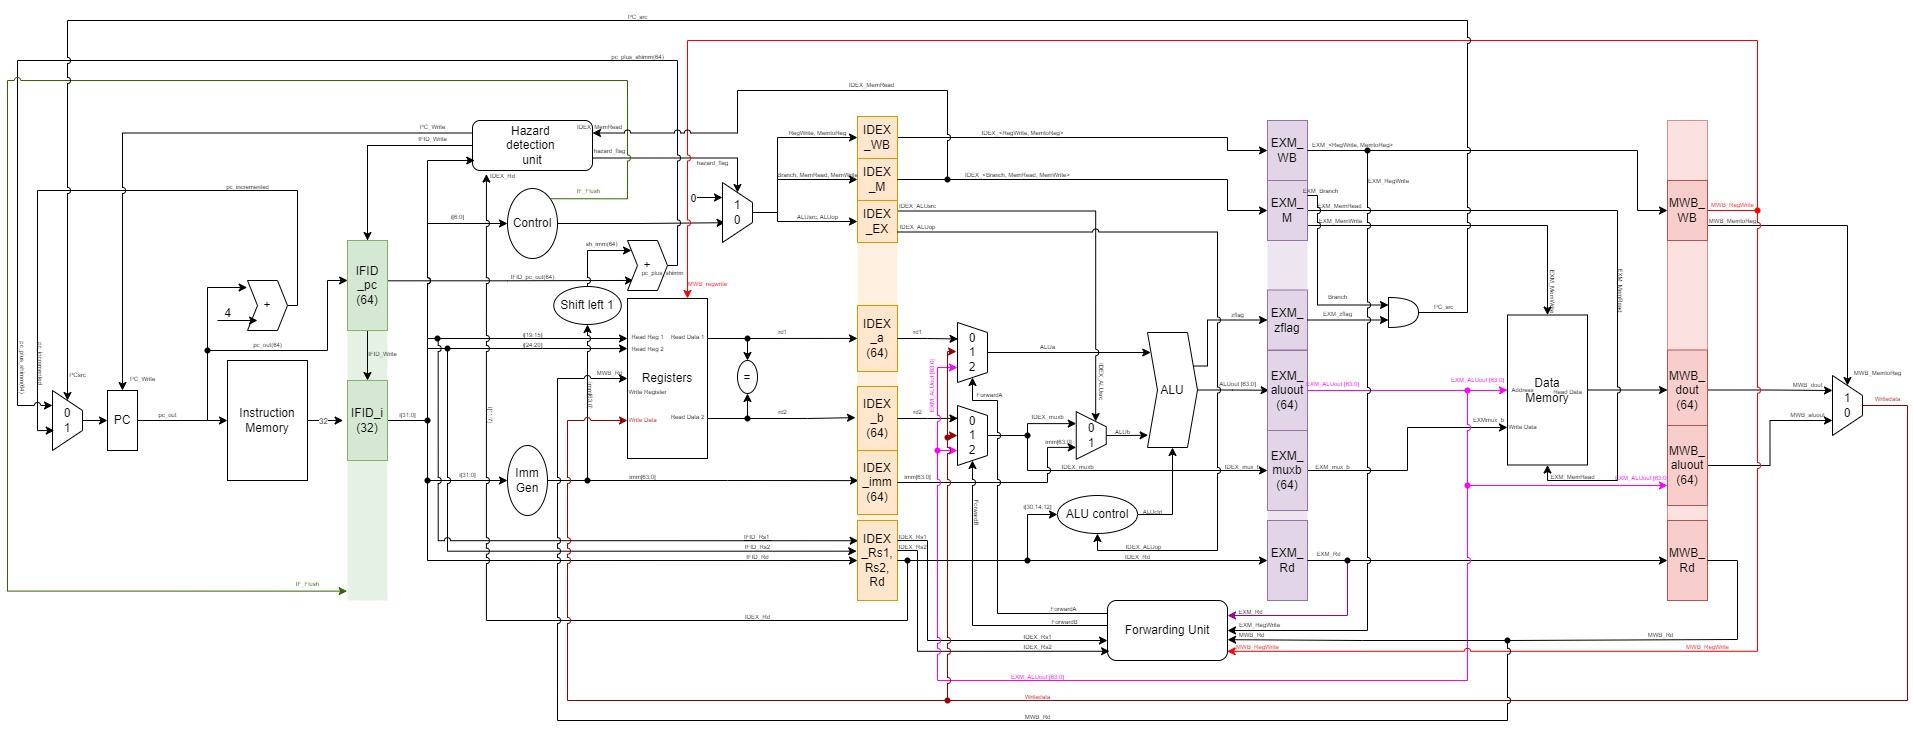Viewport: 1913px width, 730px height.
Task: Select the hazard flag 1/0 mux
Action: pos(737,212)
